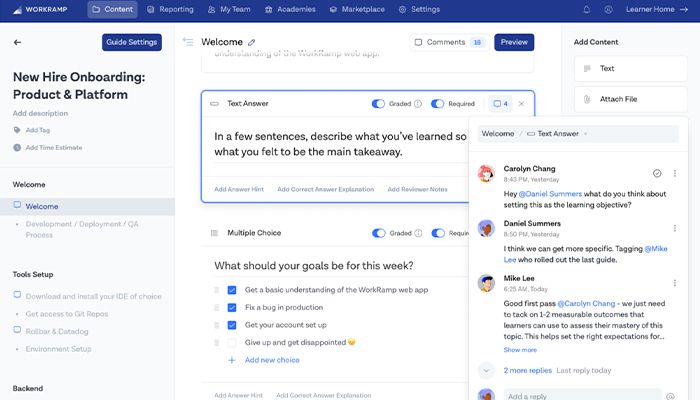Click the clock icon for Add Time Estimate

[17, 147]
